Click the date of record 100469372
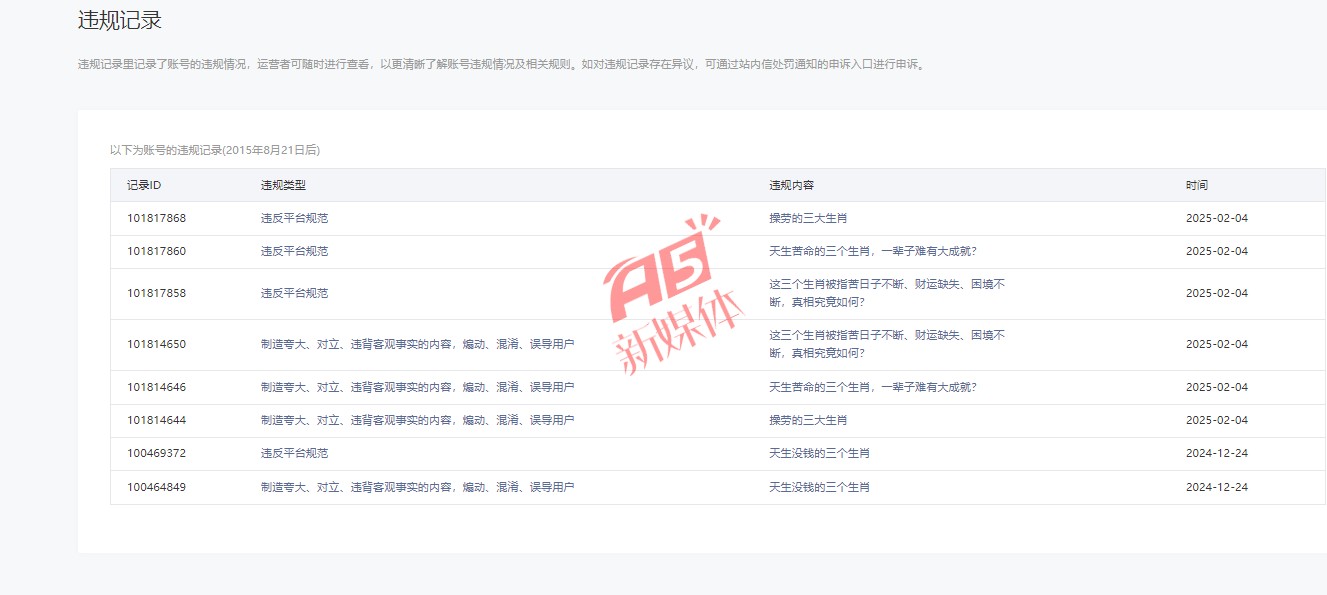Viewport: 1327px width, 595px height. point(1216,453)
